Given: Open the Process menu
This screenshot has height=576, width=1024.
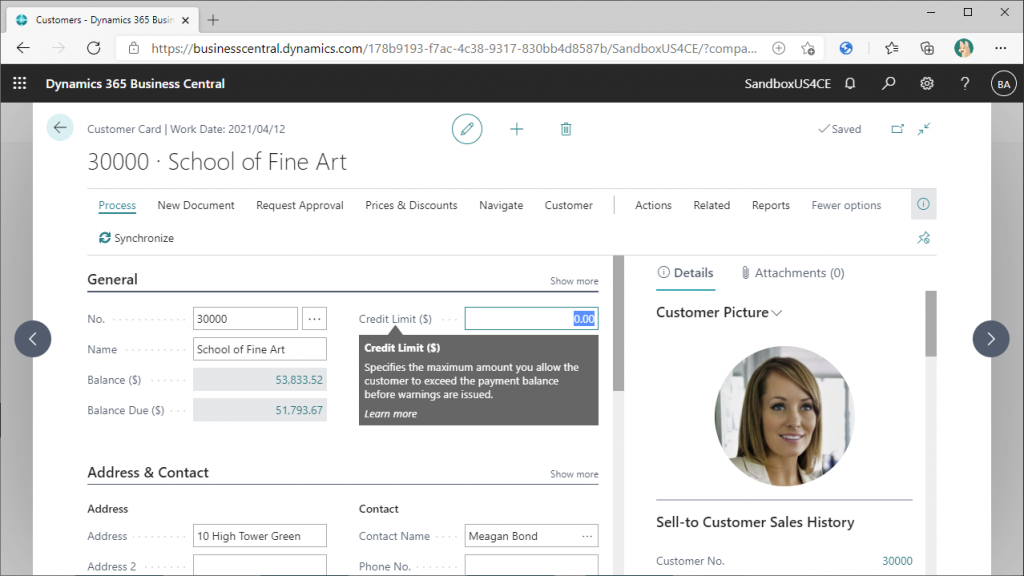Looking at the screenshot, I should coord(117,205).
